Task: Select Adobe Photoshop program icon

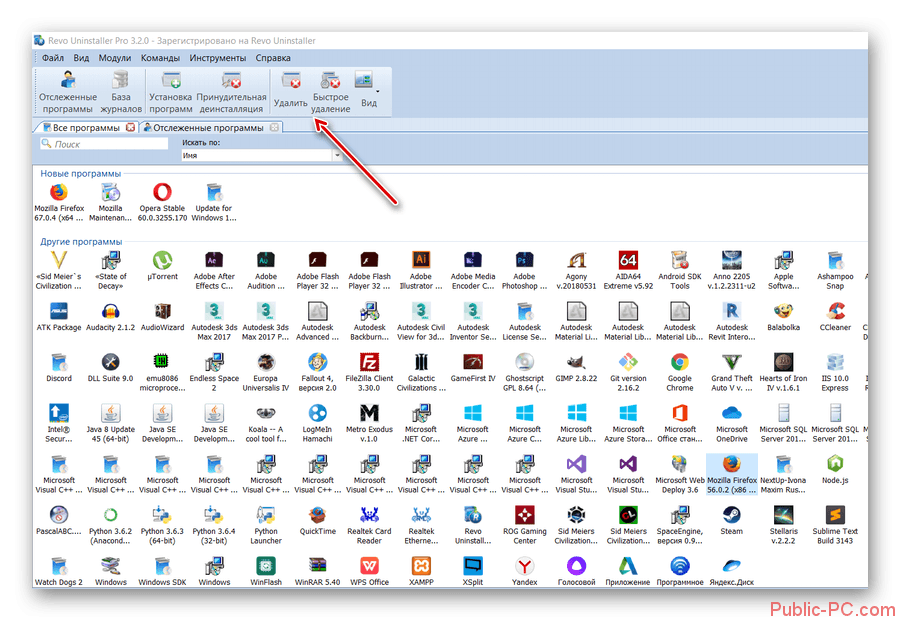Action: [525, 270]
